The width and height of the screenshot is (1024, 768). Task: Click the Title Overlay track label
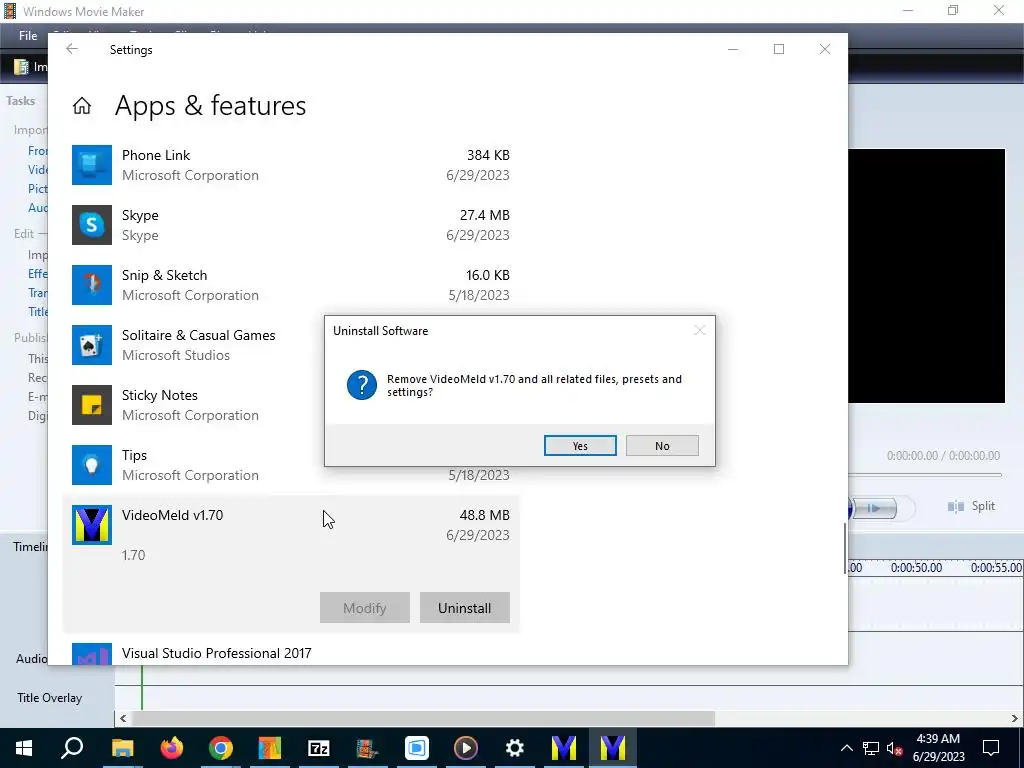(x=50, y=697)
